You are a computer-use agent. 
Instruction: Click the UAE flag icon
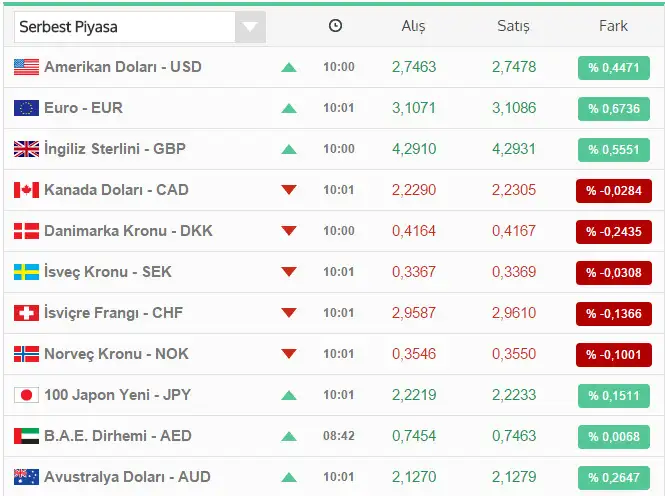click(x=26, y=436)
